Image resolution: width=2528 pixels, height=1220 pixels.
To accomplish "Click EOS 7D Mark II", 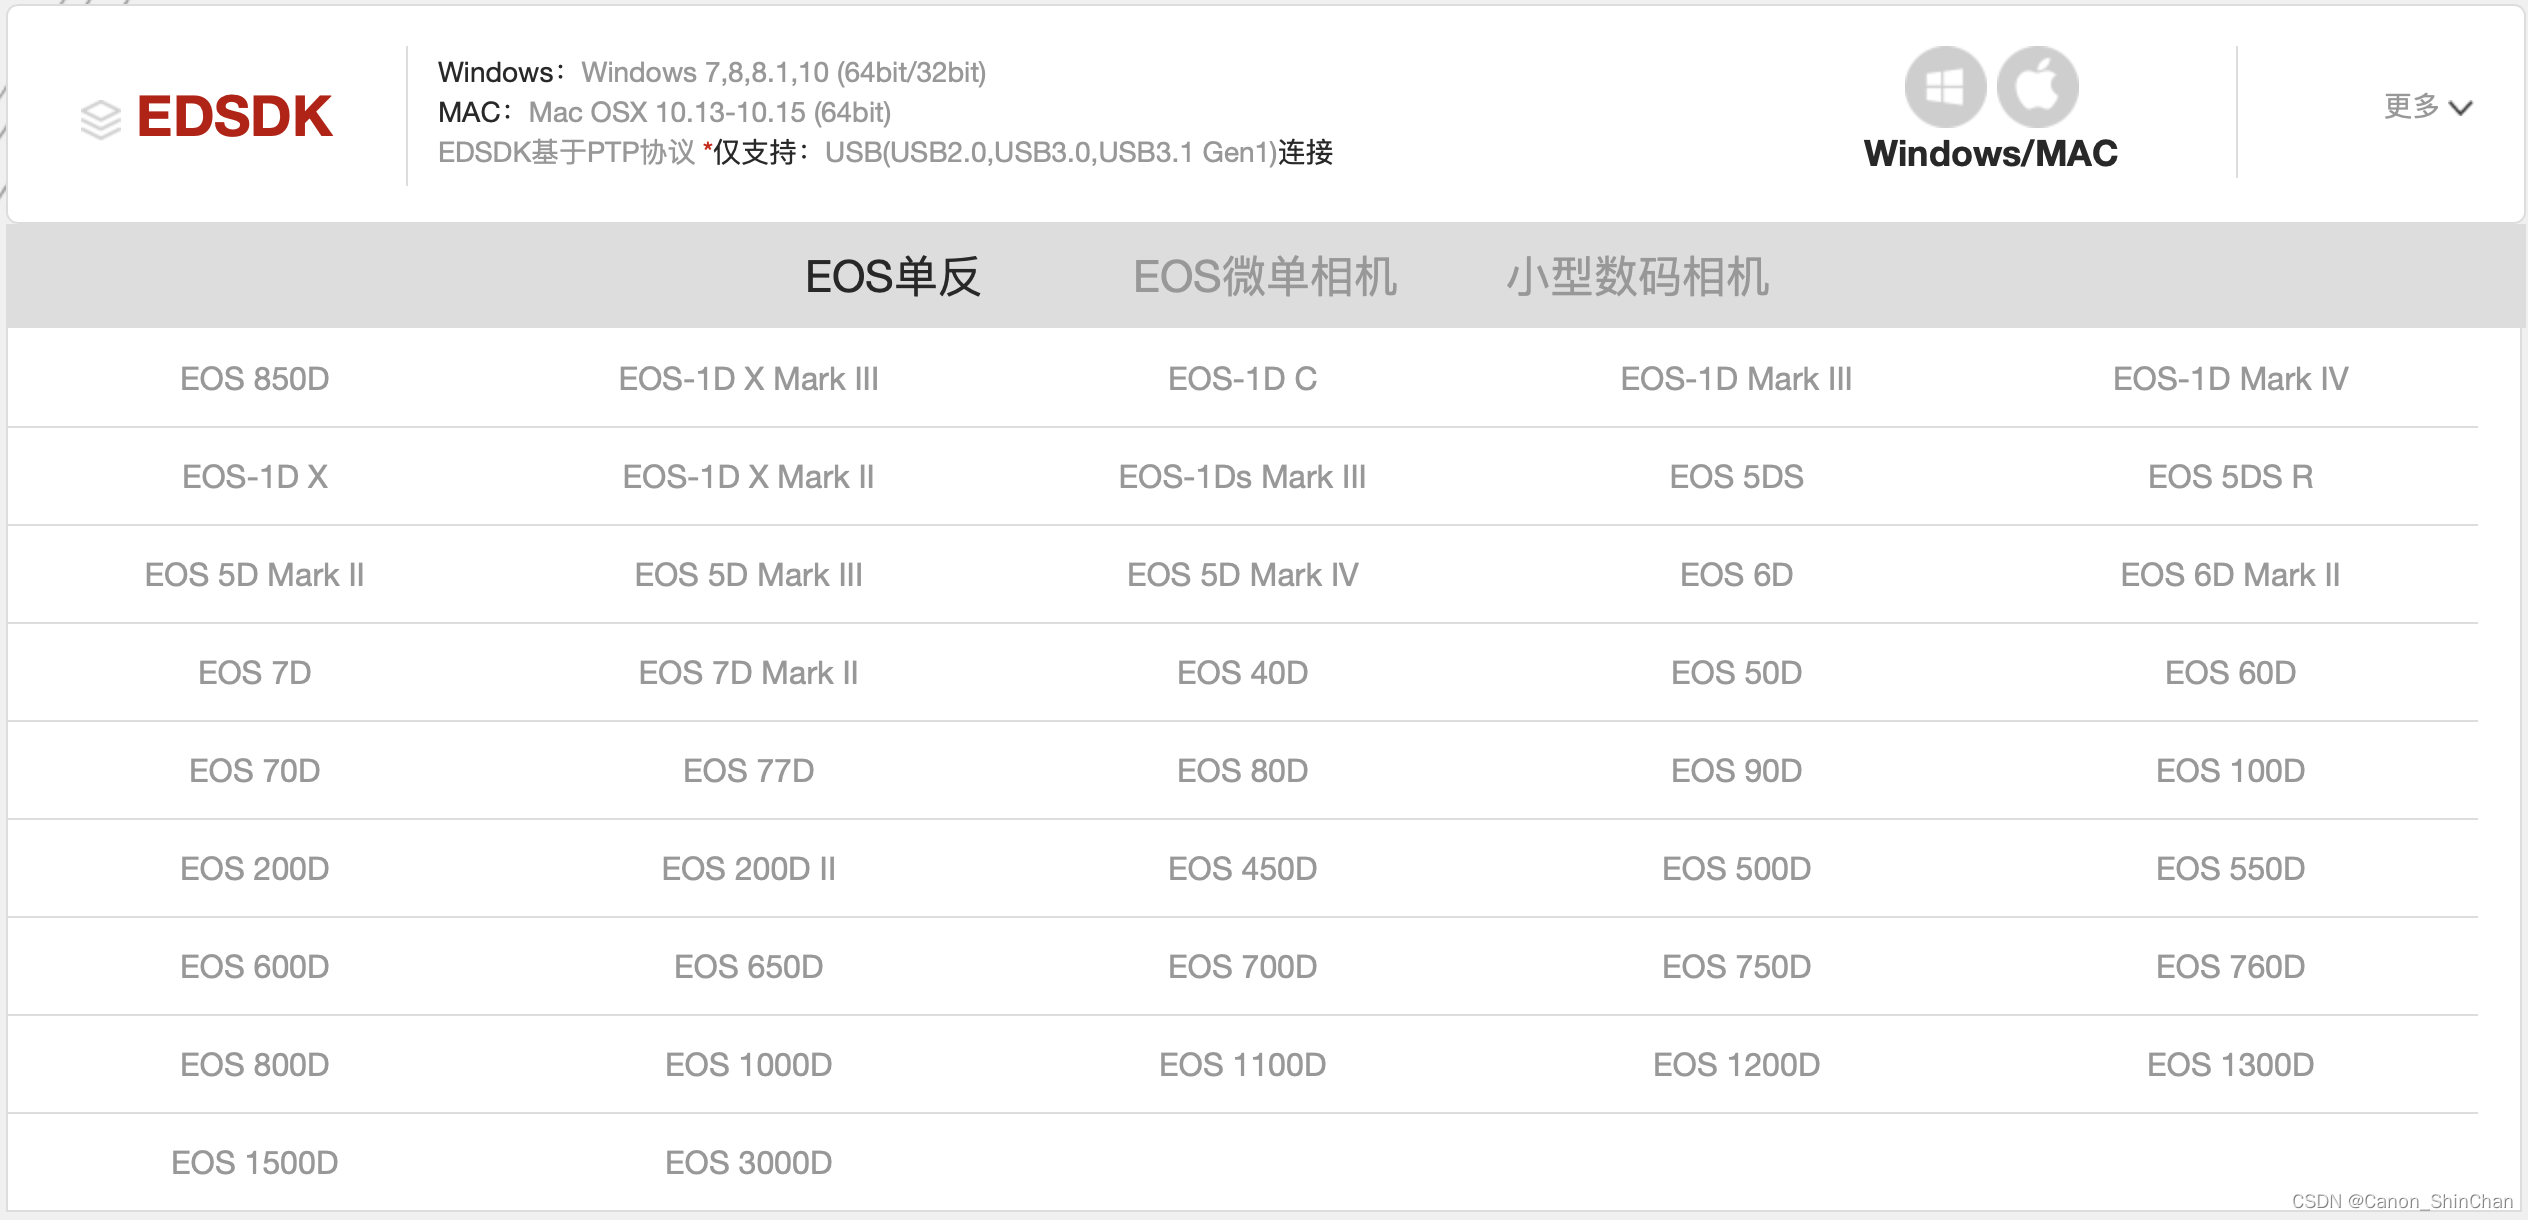I will pos(749,673).
